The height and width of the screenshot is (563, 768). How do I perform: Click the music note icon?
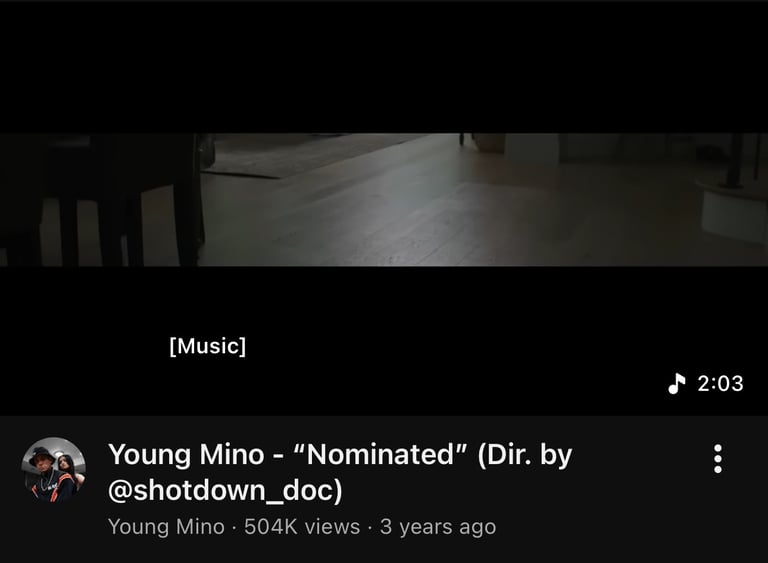(x=677, y=383)
